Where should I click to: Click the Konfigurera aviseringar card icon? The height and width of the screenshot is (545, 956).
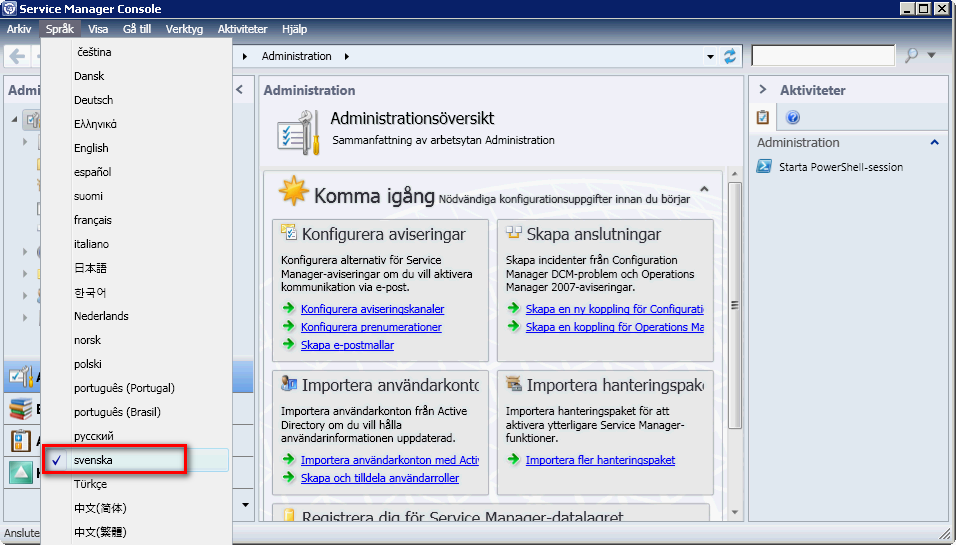[288, 232]
